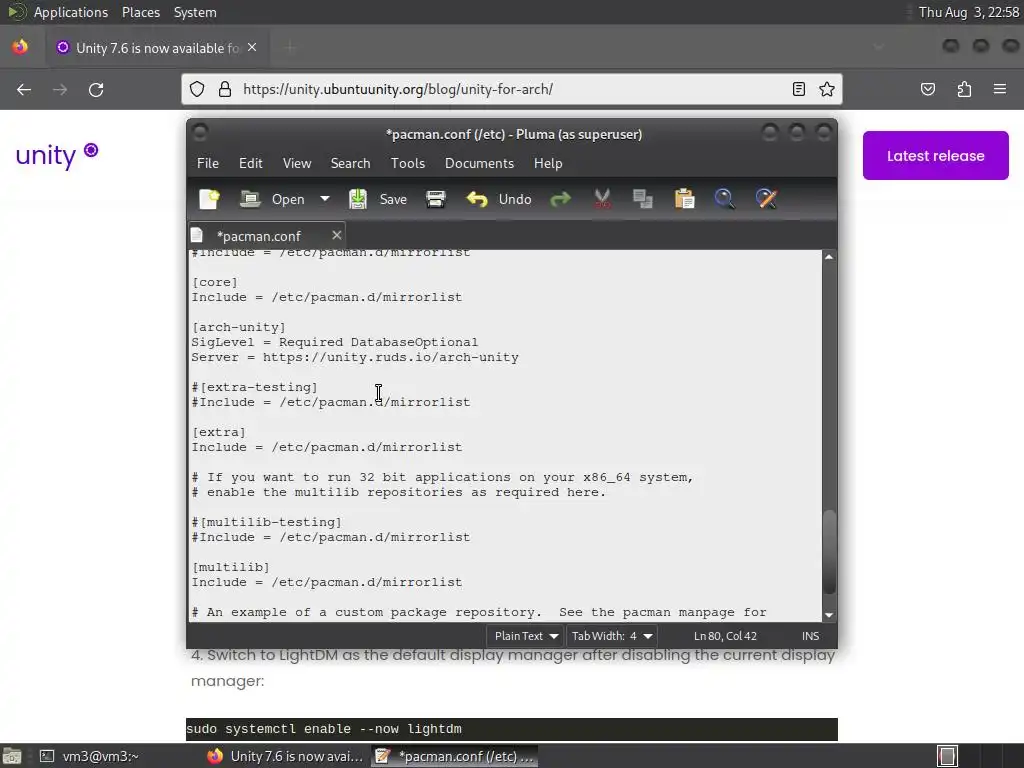Viewport: 1024px width, 768px height.
Task: Cut selection with scissors icon
Action: 602,199
